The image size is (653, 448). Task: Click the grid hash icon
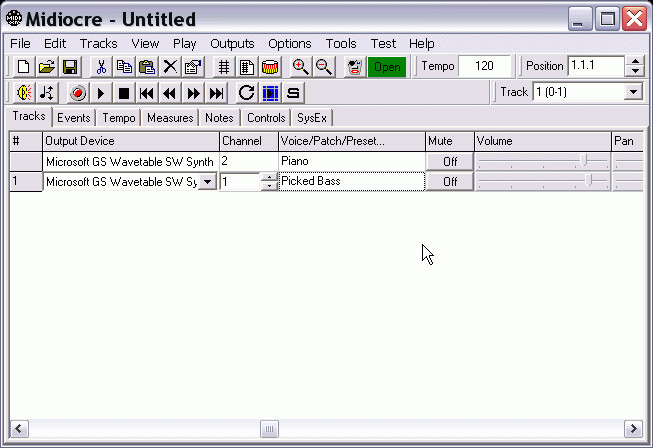pyautogui.click(x=224, y=67)
